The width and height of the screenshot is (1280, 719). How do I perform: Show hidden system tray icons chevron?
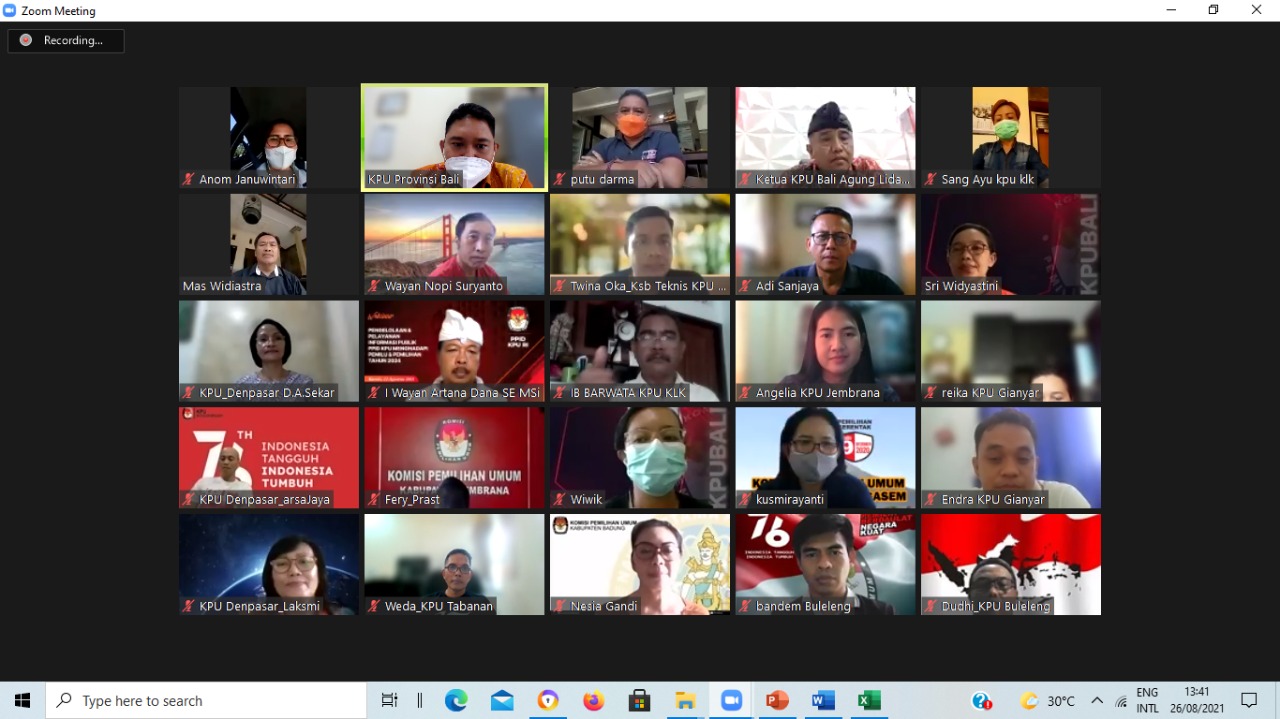pos(1097,701)
